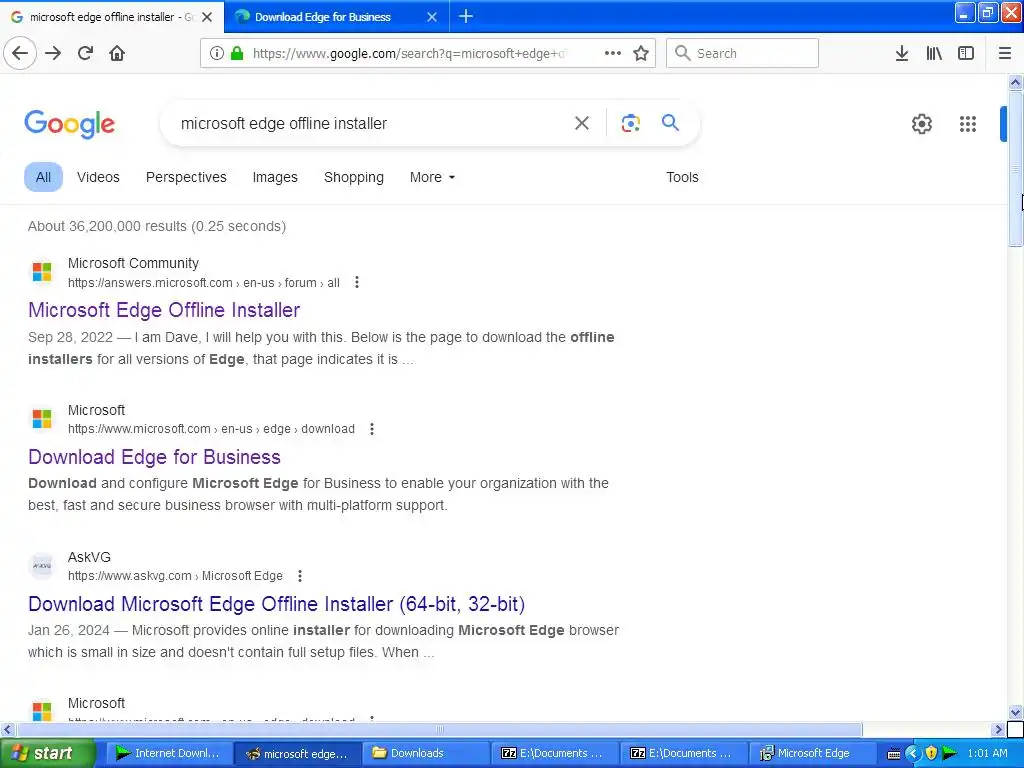This screenshot has width=1024, height=768.
Task: Bookmark this page with the star icon
Action: (x=641, y=53)
